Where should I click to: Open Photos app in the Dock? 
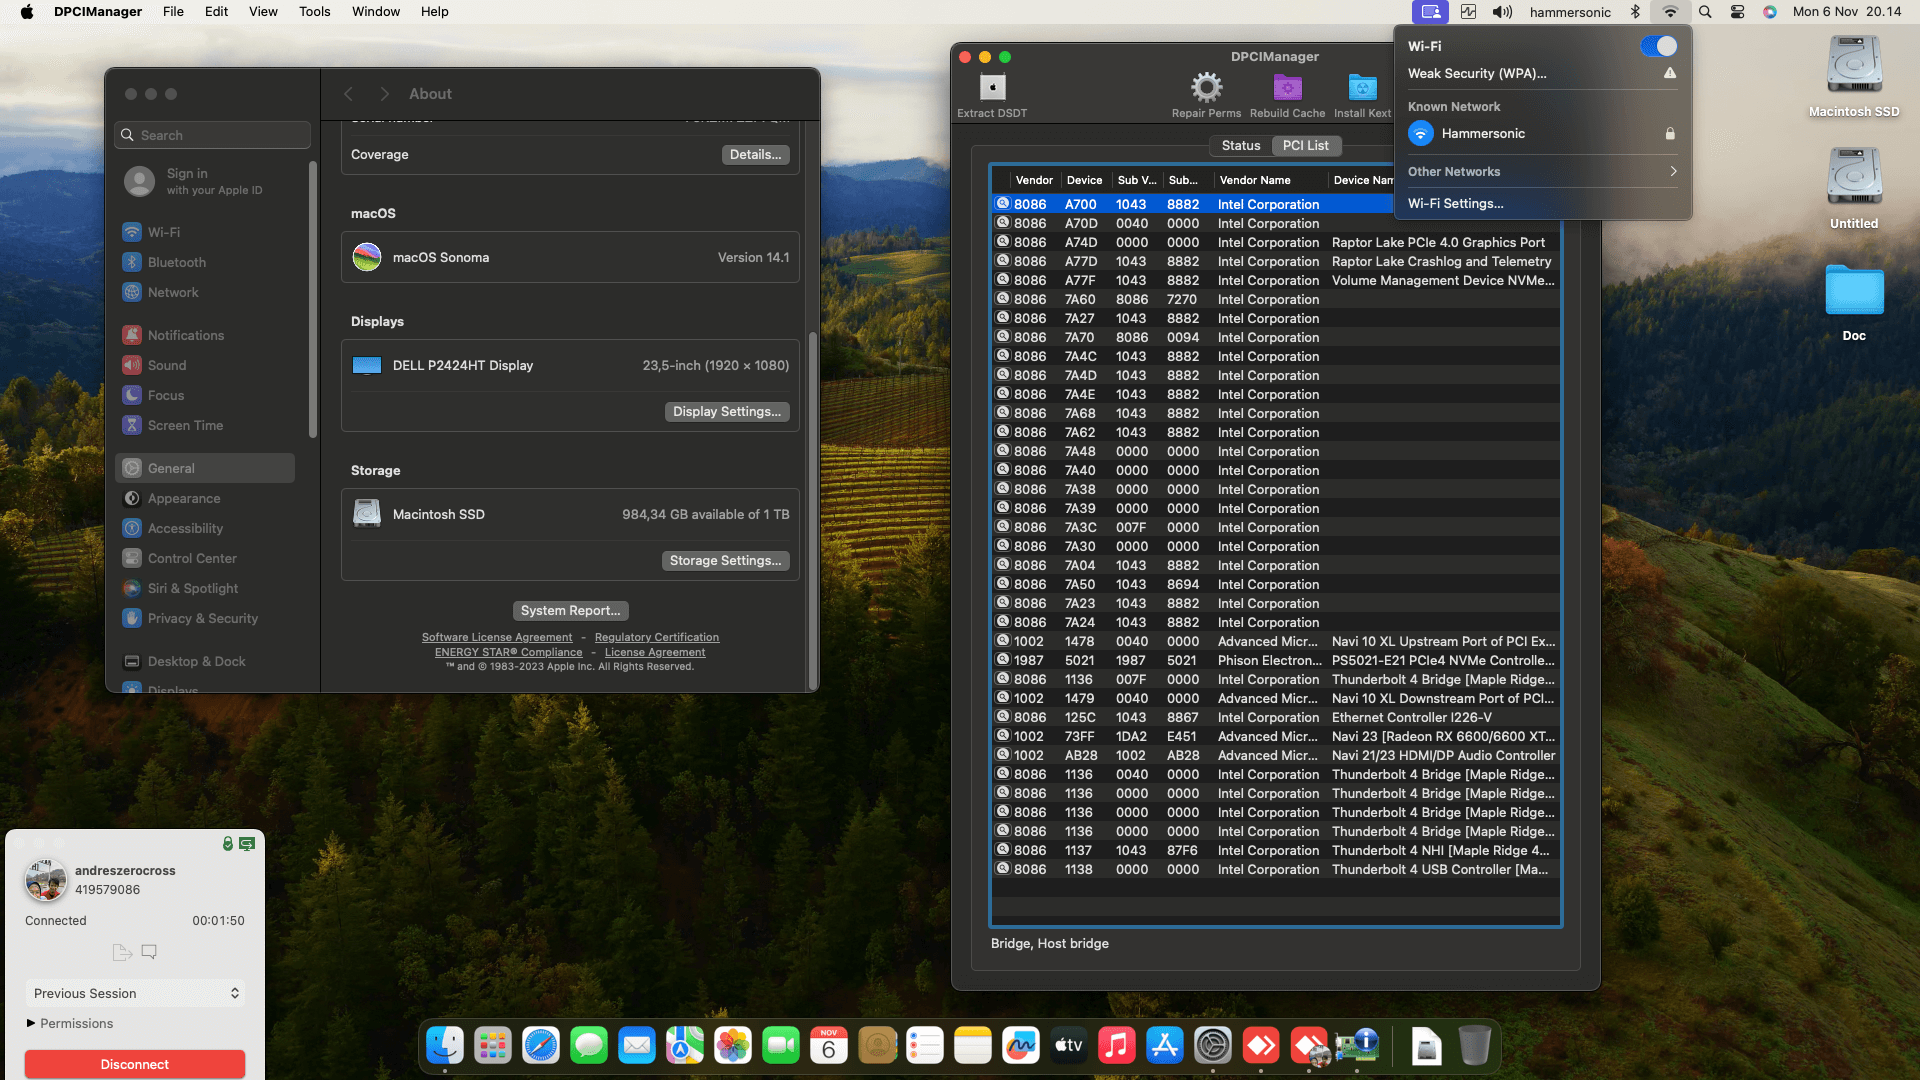(733, 1046)
